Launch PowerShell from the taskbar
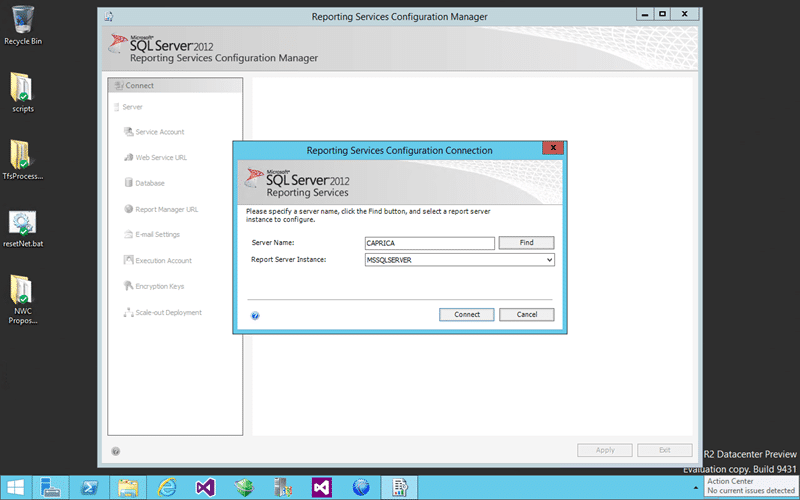800x500 pixels. [88, 487]
